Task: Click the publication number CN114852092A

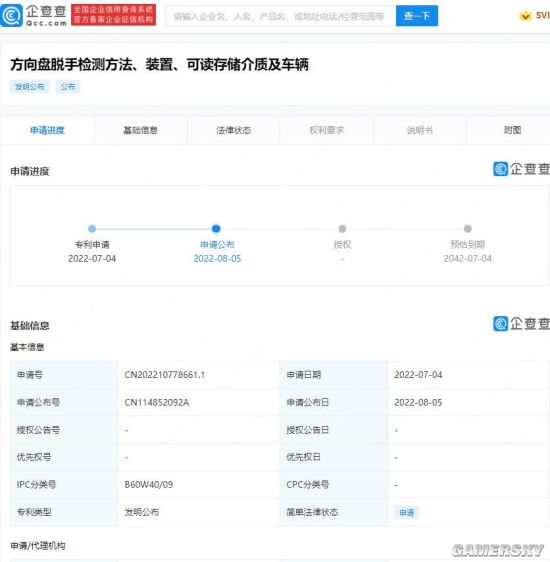Action: (x=157, y=403)
